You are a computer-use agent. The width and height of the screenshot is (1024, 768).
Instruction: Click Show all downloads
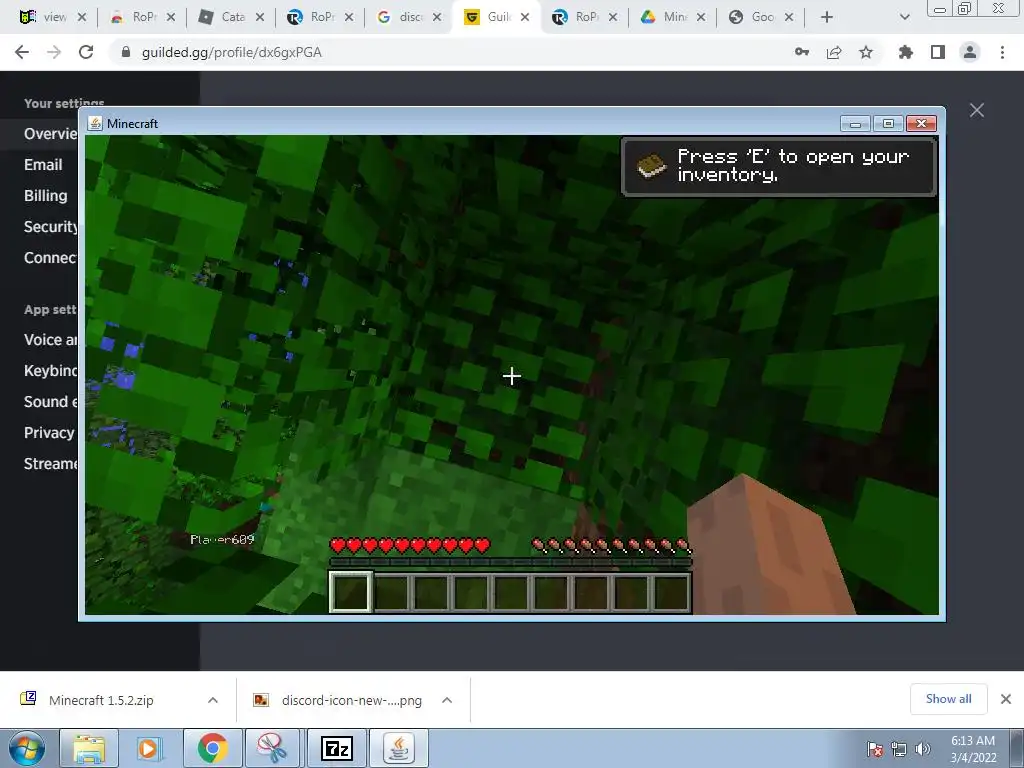point(948,699)
